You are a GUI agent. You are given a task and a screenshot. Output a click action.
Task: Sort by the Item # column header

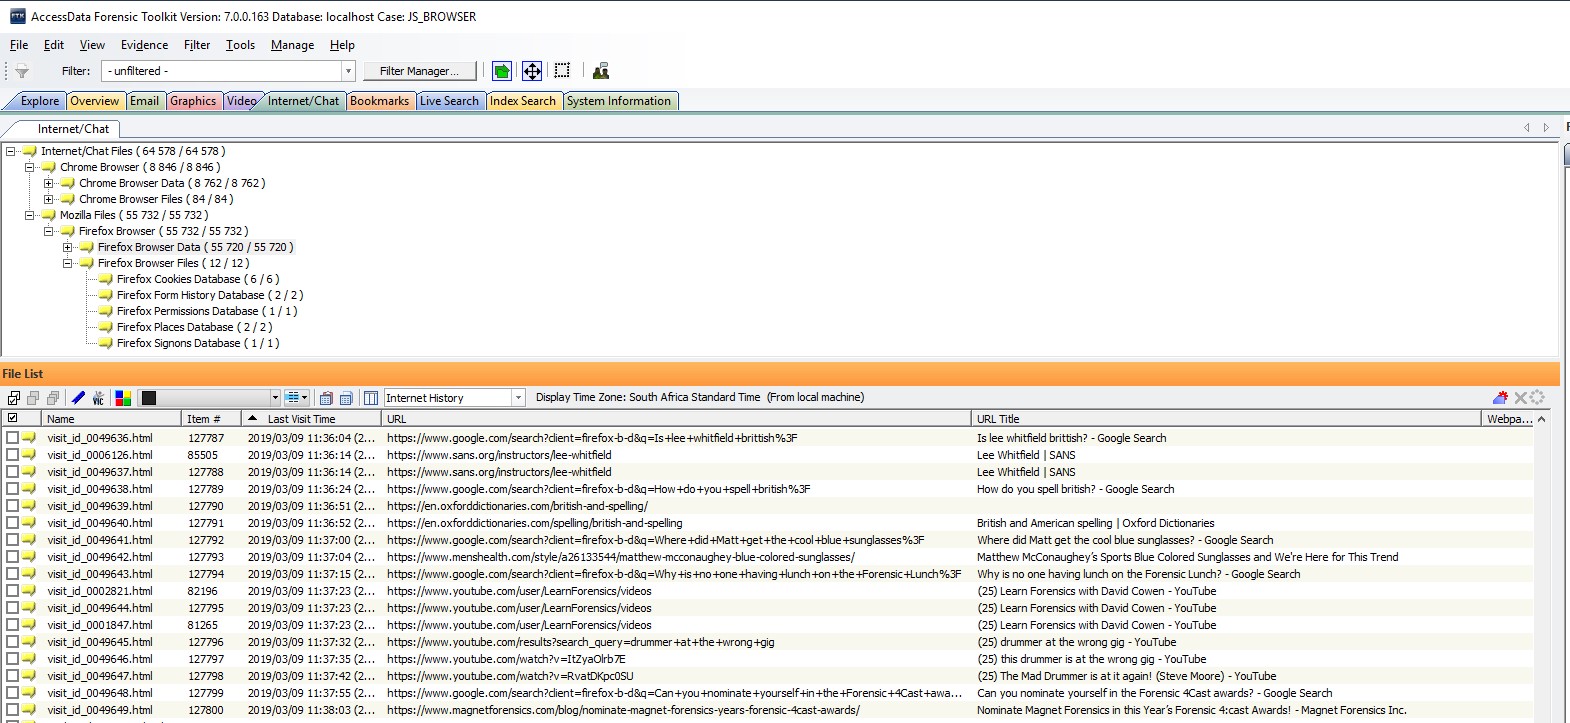tap(211, 419)
